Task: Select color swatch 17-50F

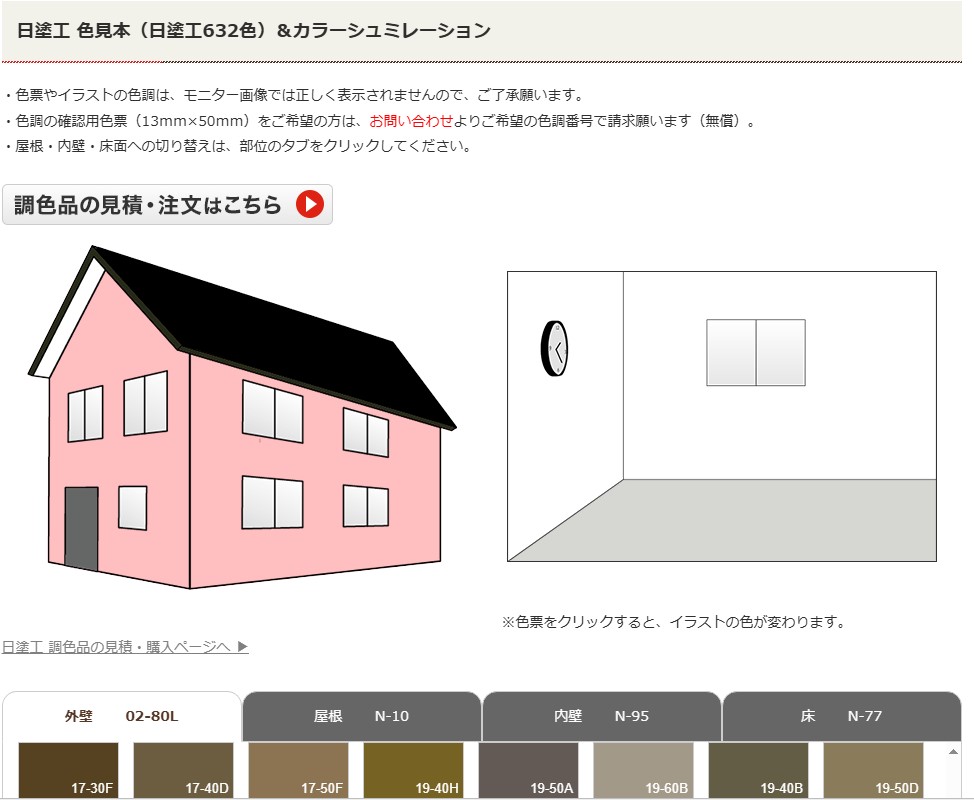Action: click(x=298, y=770)
